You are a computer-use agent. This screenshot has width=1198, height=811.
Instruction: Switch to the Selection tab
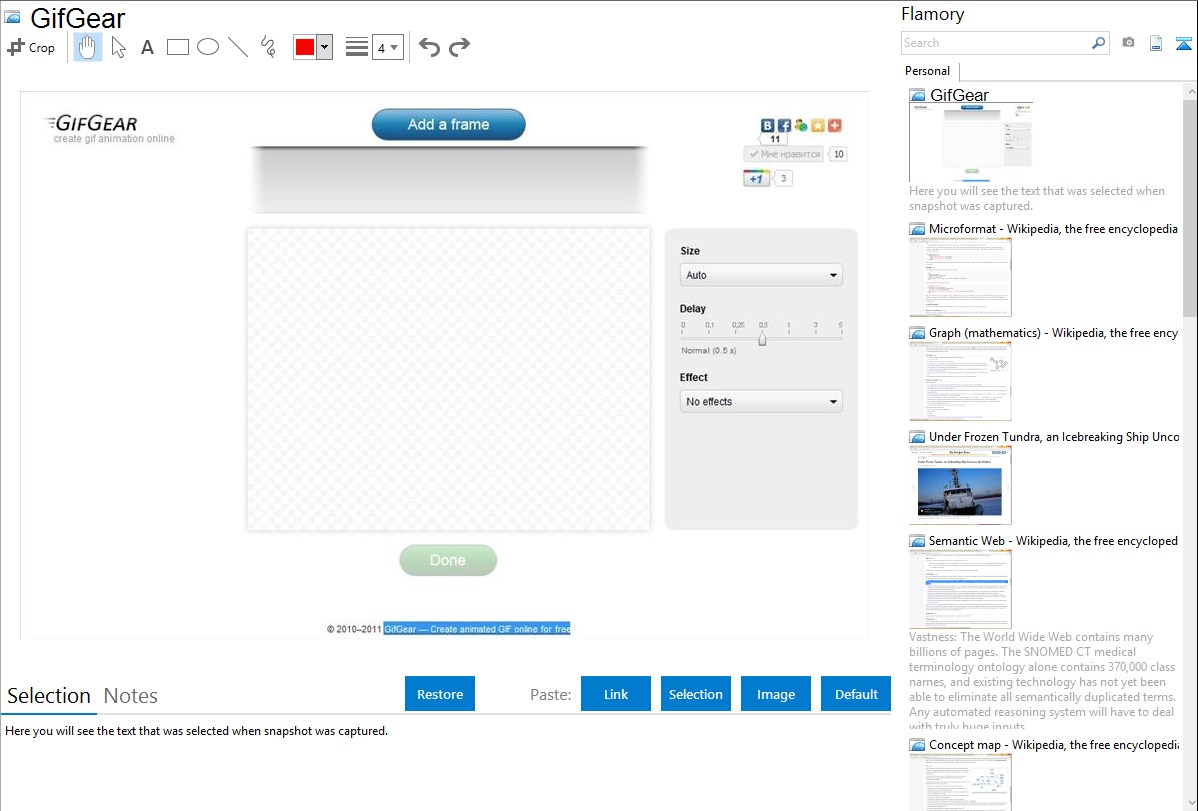(x=49, y=696)
